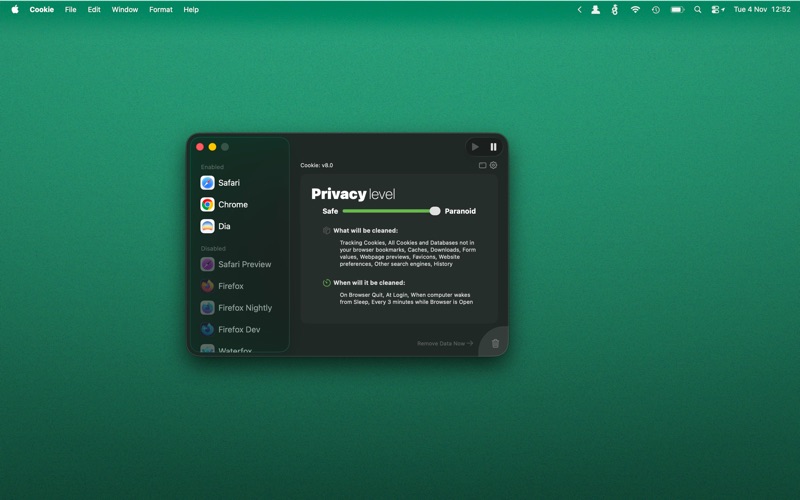Click the Firefox icon in Disabled list
Screen dimensions: 800x500
click(207, 286)
